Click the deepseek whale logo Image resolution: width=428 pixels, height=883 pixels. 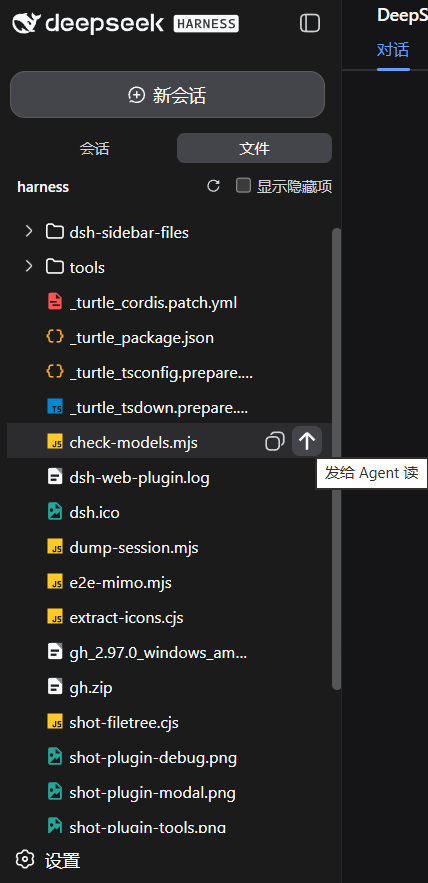(26, 24)
